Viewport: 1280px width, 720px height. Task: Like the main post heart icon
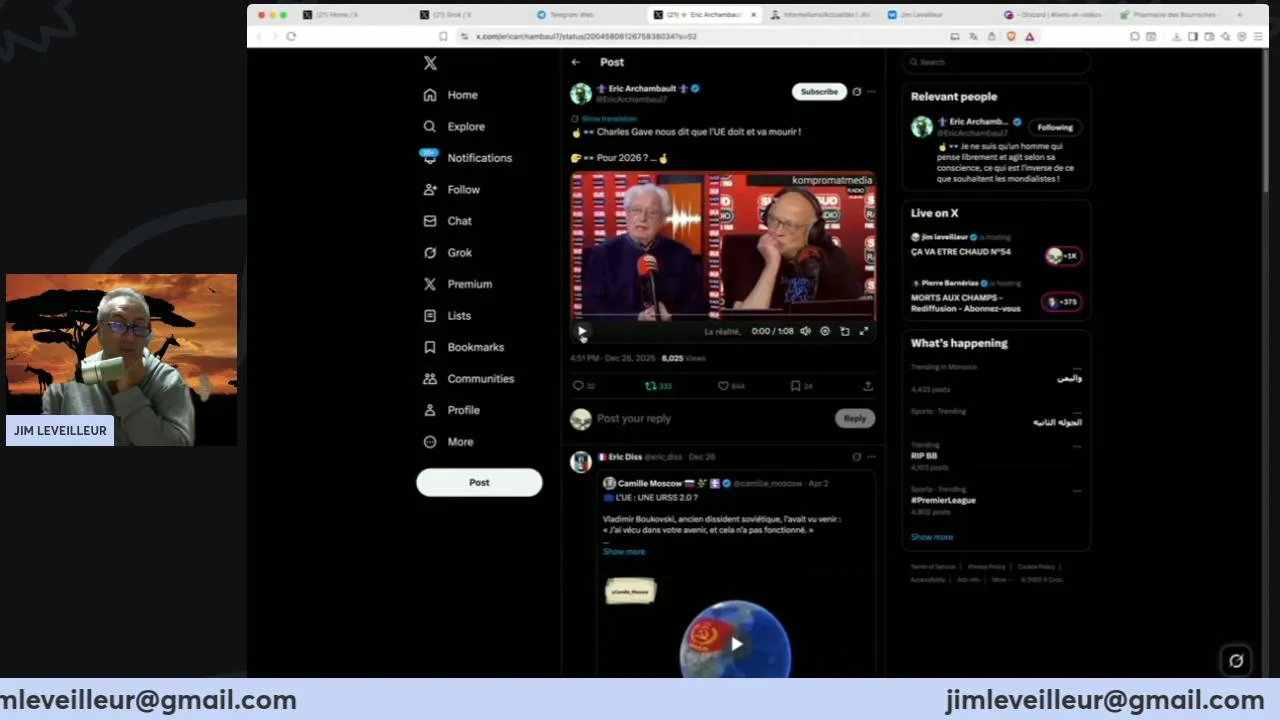[723, 386]
